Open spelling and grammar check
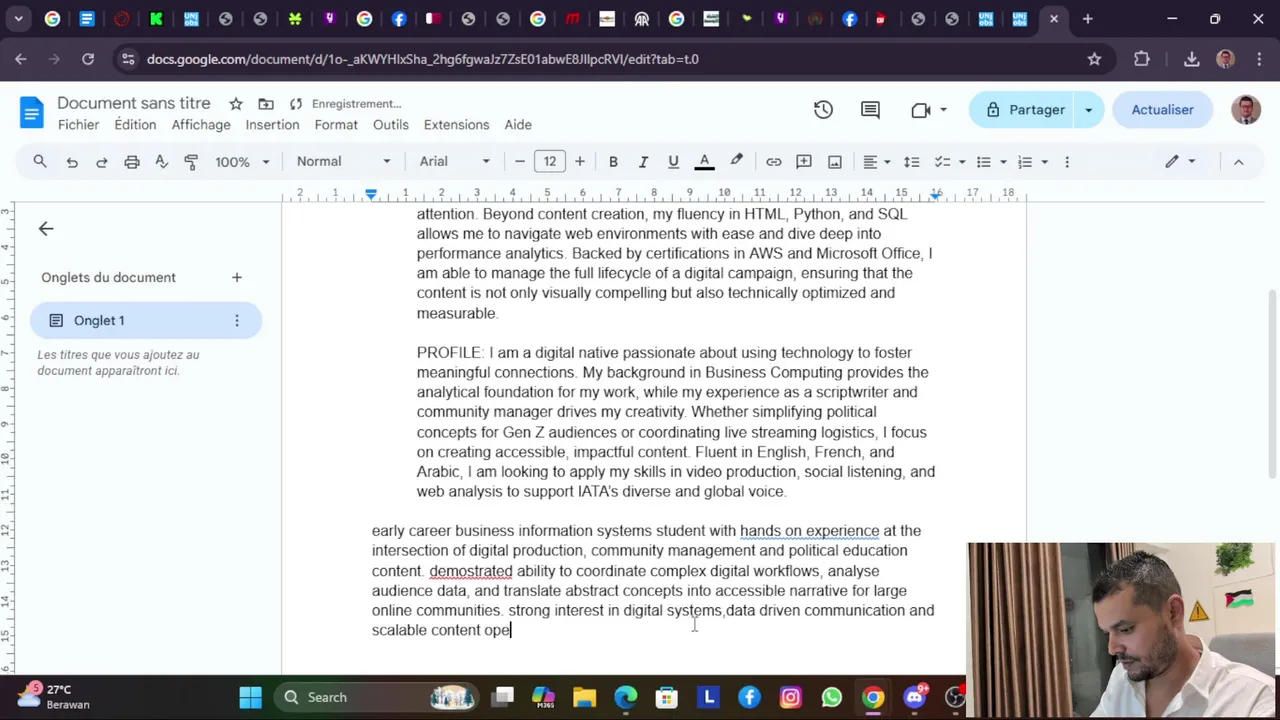Viewport: 1280px width, 720px height. point(162,161)
